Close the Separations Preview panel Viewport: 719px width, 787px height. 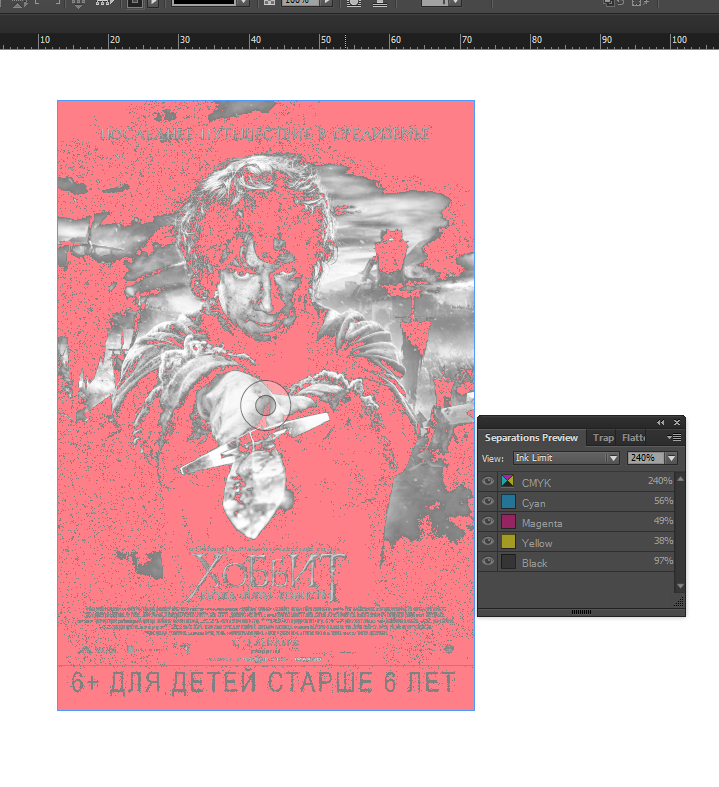coord(677,423)
